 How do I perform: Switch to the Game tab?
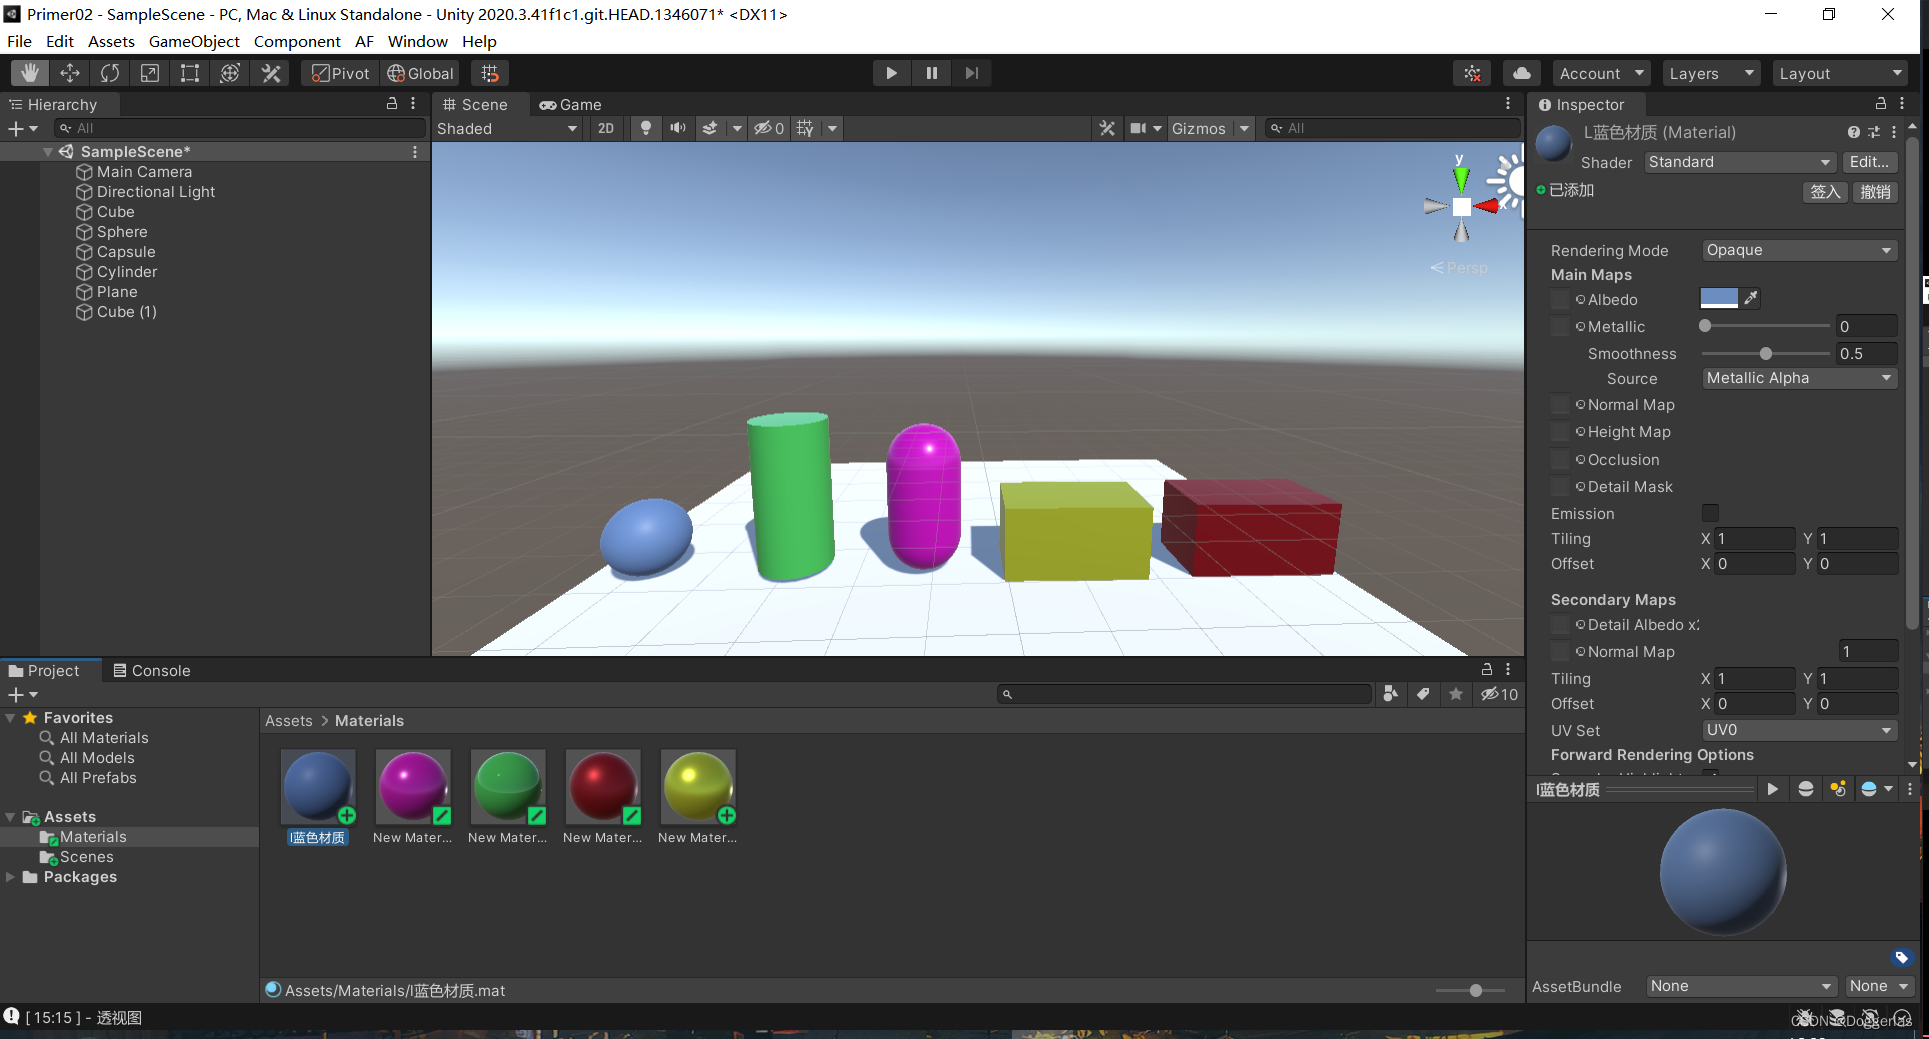pos(570,105)
